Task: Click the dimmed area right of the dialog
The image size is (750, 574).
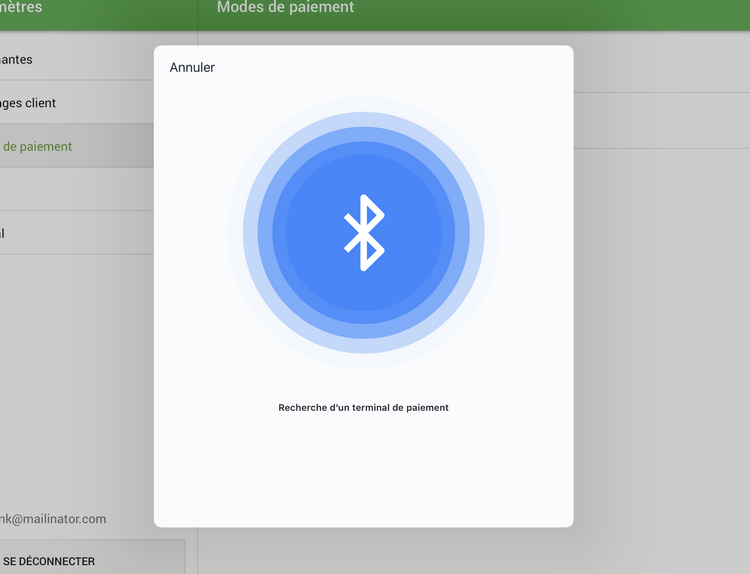Action: click(660, 350)
